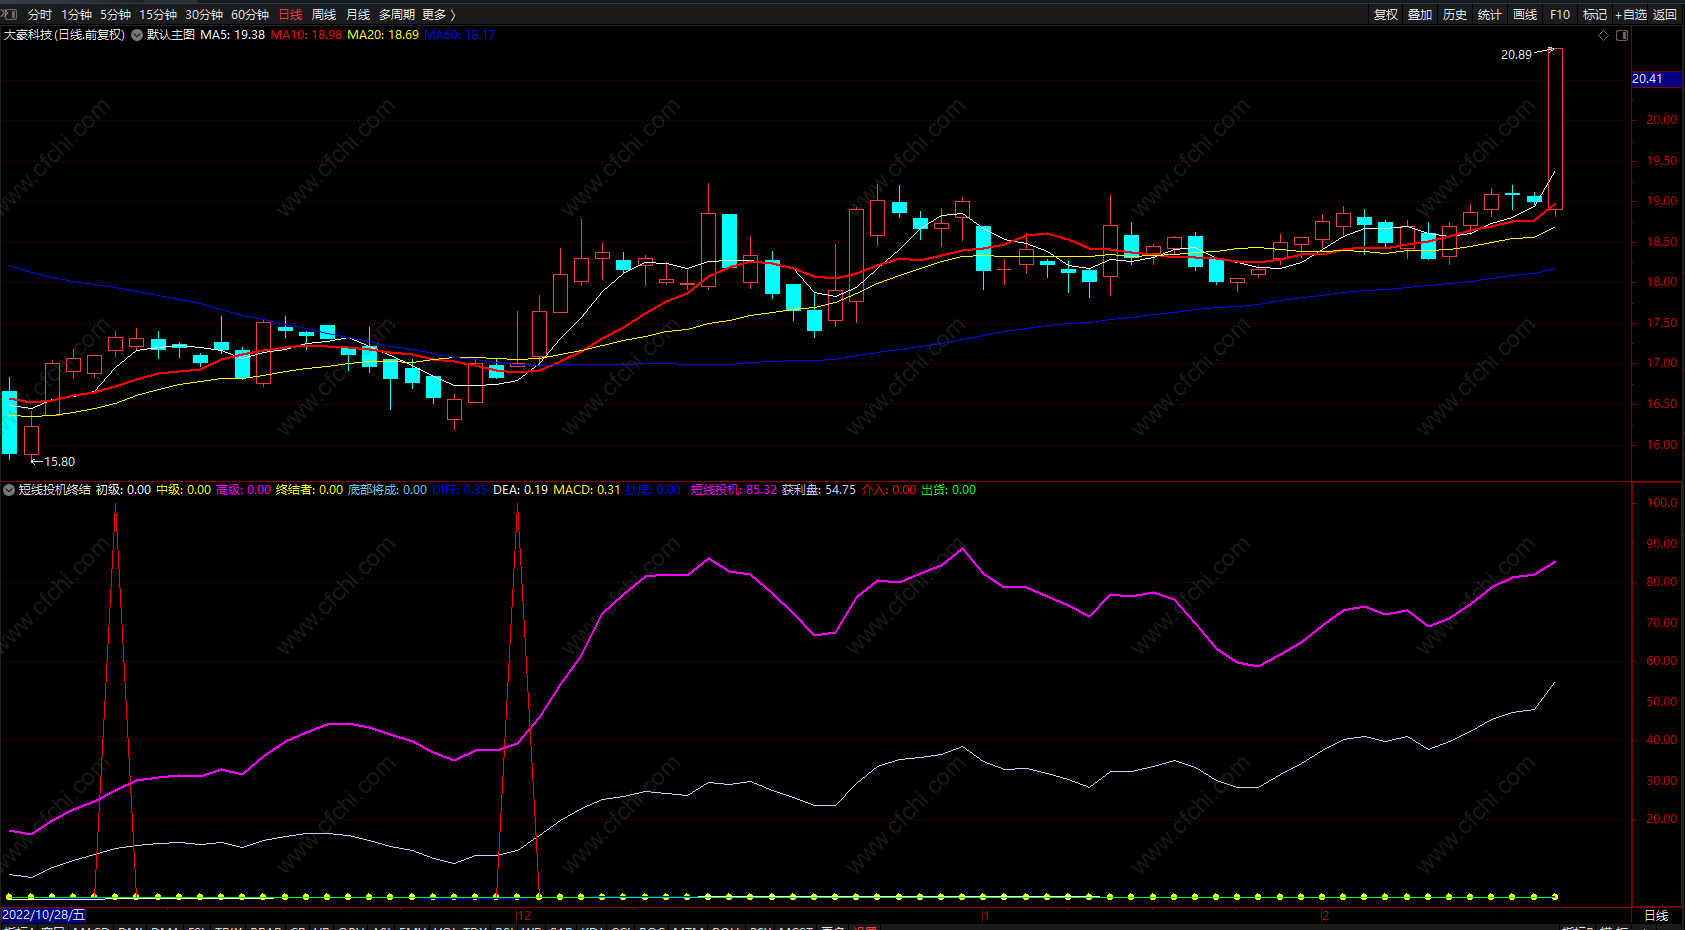
Task: Open the 短线投机终结 indicator dropdown arrow
Action: pos(9,490)
